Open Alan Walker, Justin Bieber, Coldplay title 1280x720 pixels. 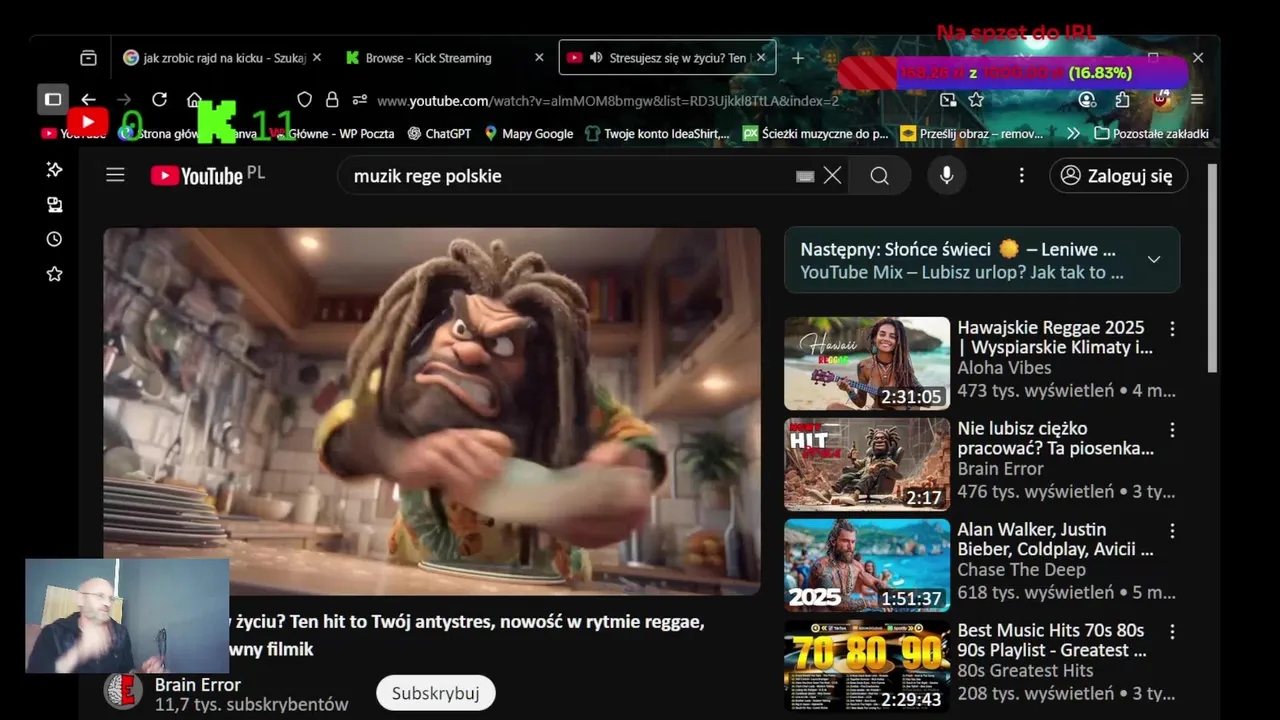point(1055,539)
